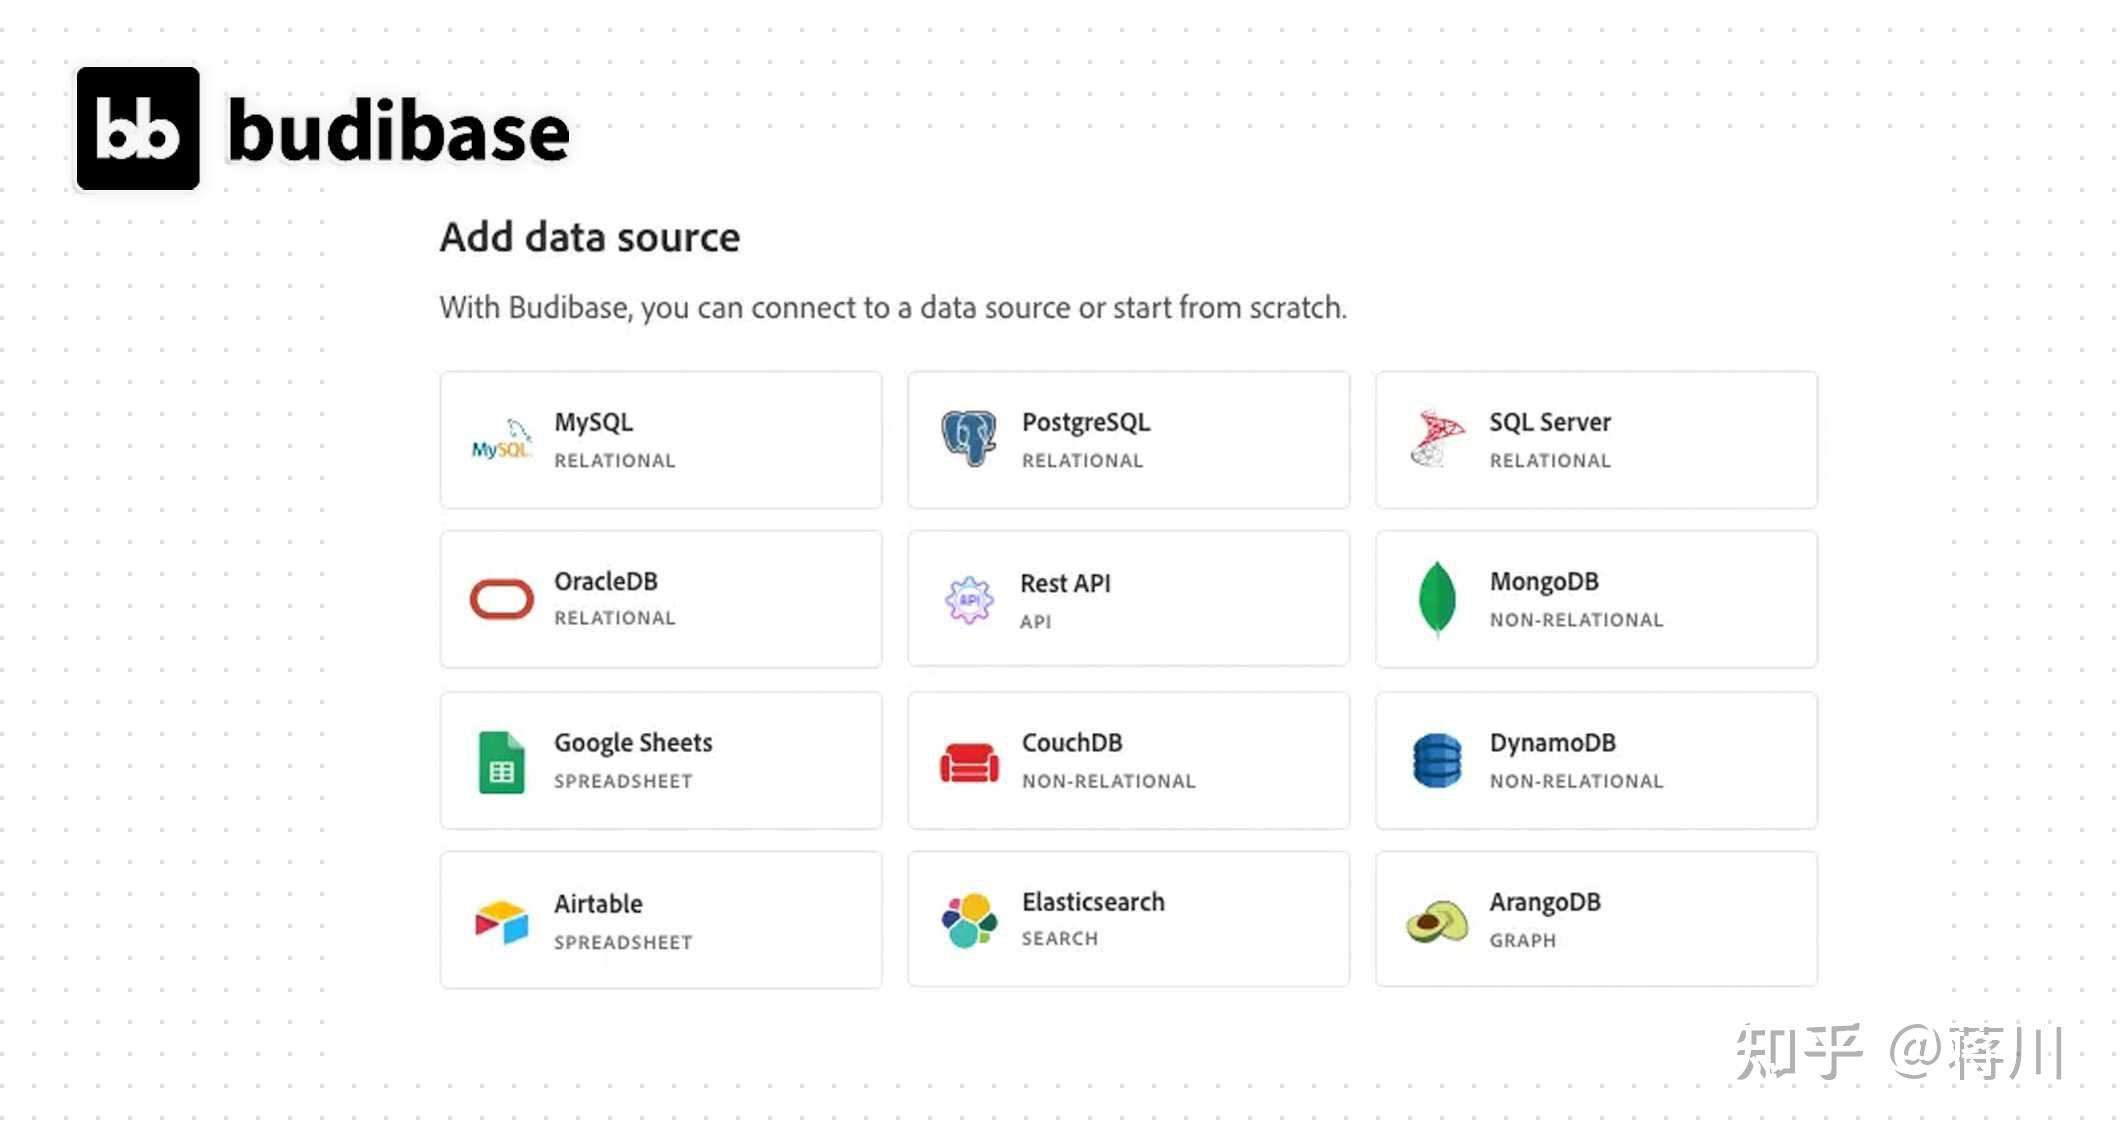Choose the PostgreSQL data source label
Image resolution: width=2120 pixels, height=1136 pixels.
click(1085, 422)
